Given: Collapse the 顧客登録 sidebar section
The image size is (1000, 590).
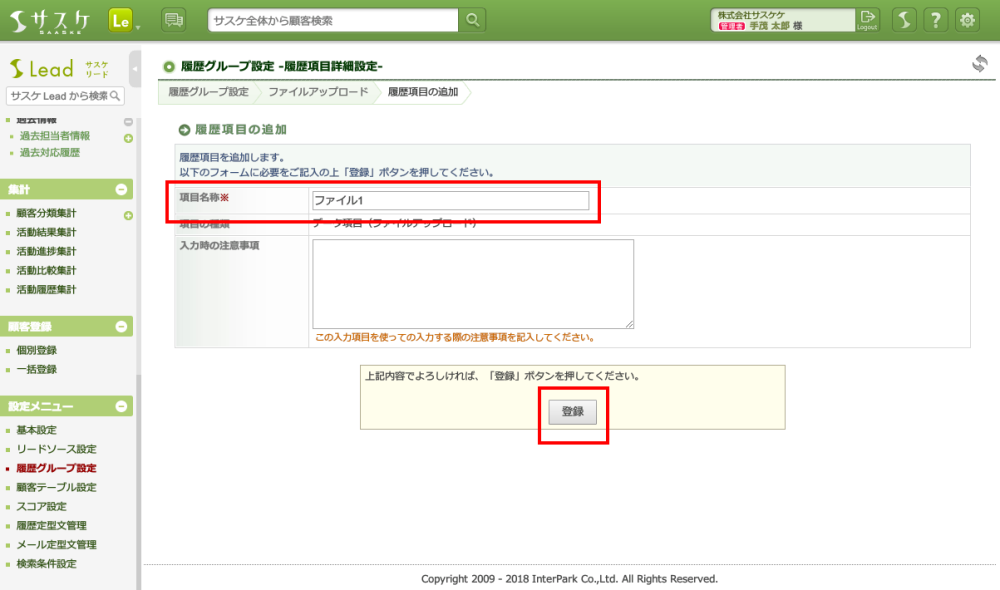Looking at the screenshot, I should click(x=122, y=326).
